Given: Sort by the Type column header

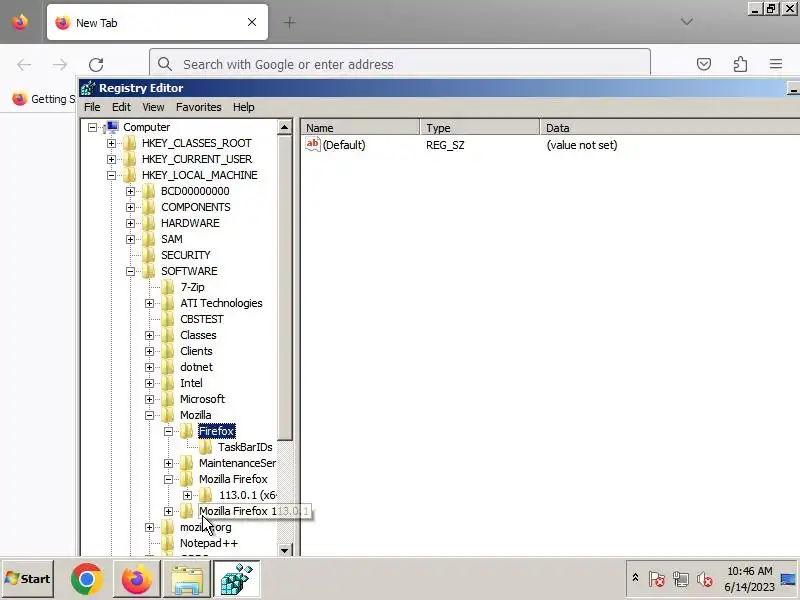Looking at the screenshot, I should click(x=480, y=128).
